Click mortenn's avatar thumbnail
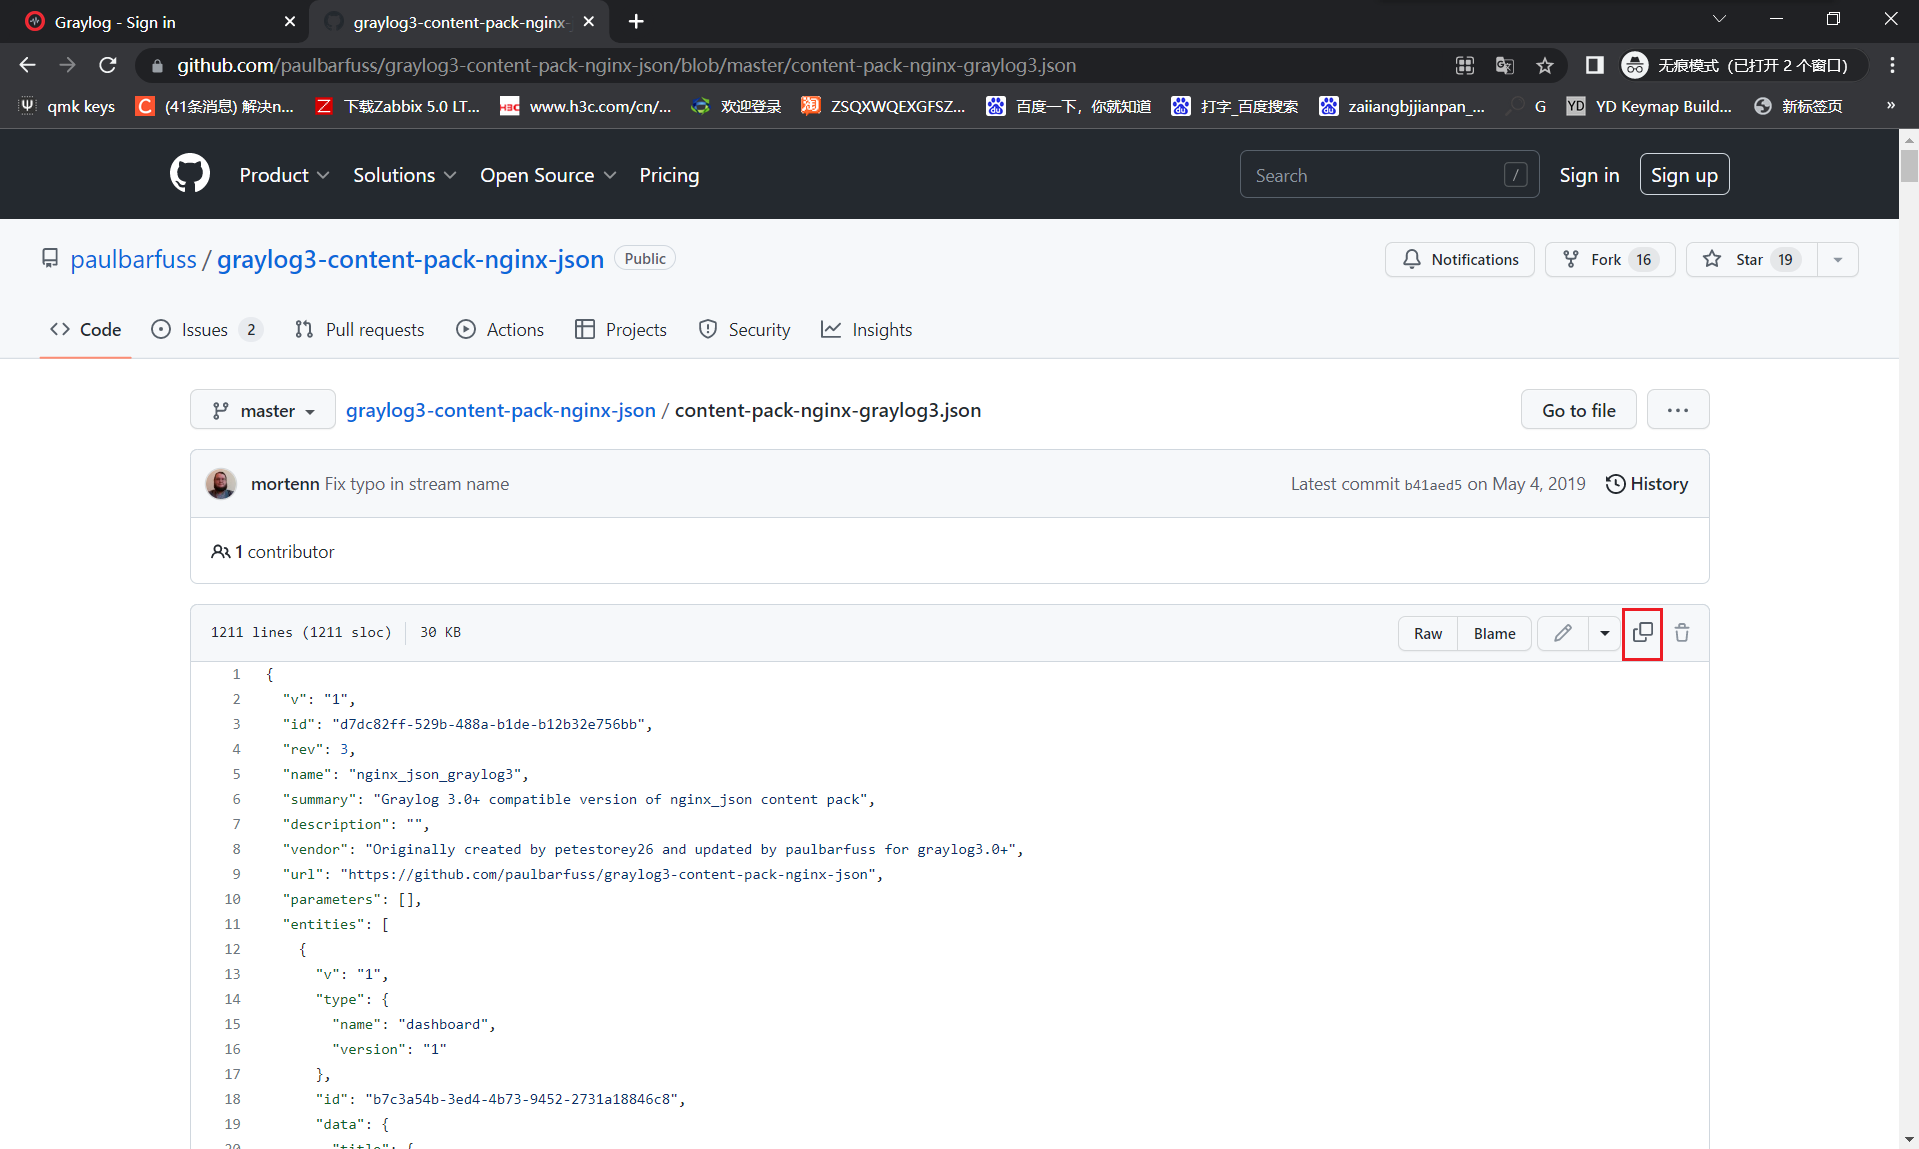1919x1149 pixels. (x=221, y=484)
